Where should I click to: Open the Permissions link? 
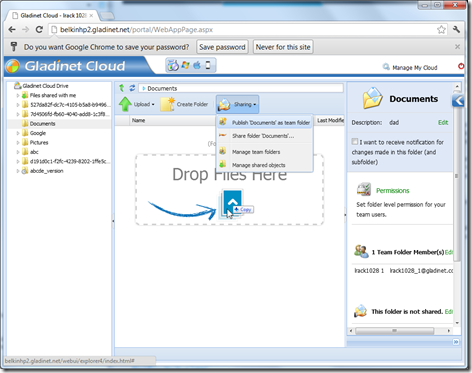[x=392, y=190]
